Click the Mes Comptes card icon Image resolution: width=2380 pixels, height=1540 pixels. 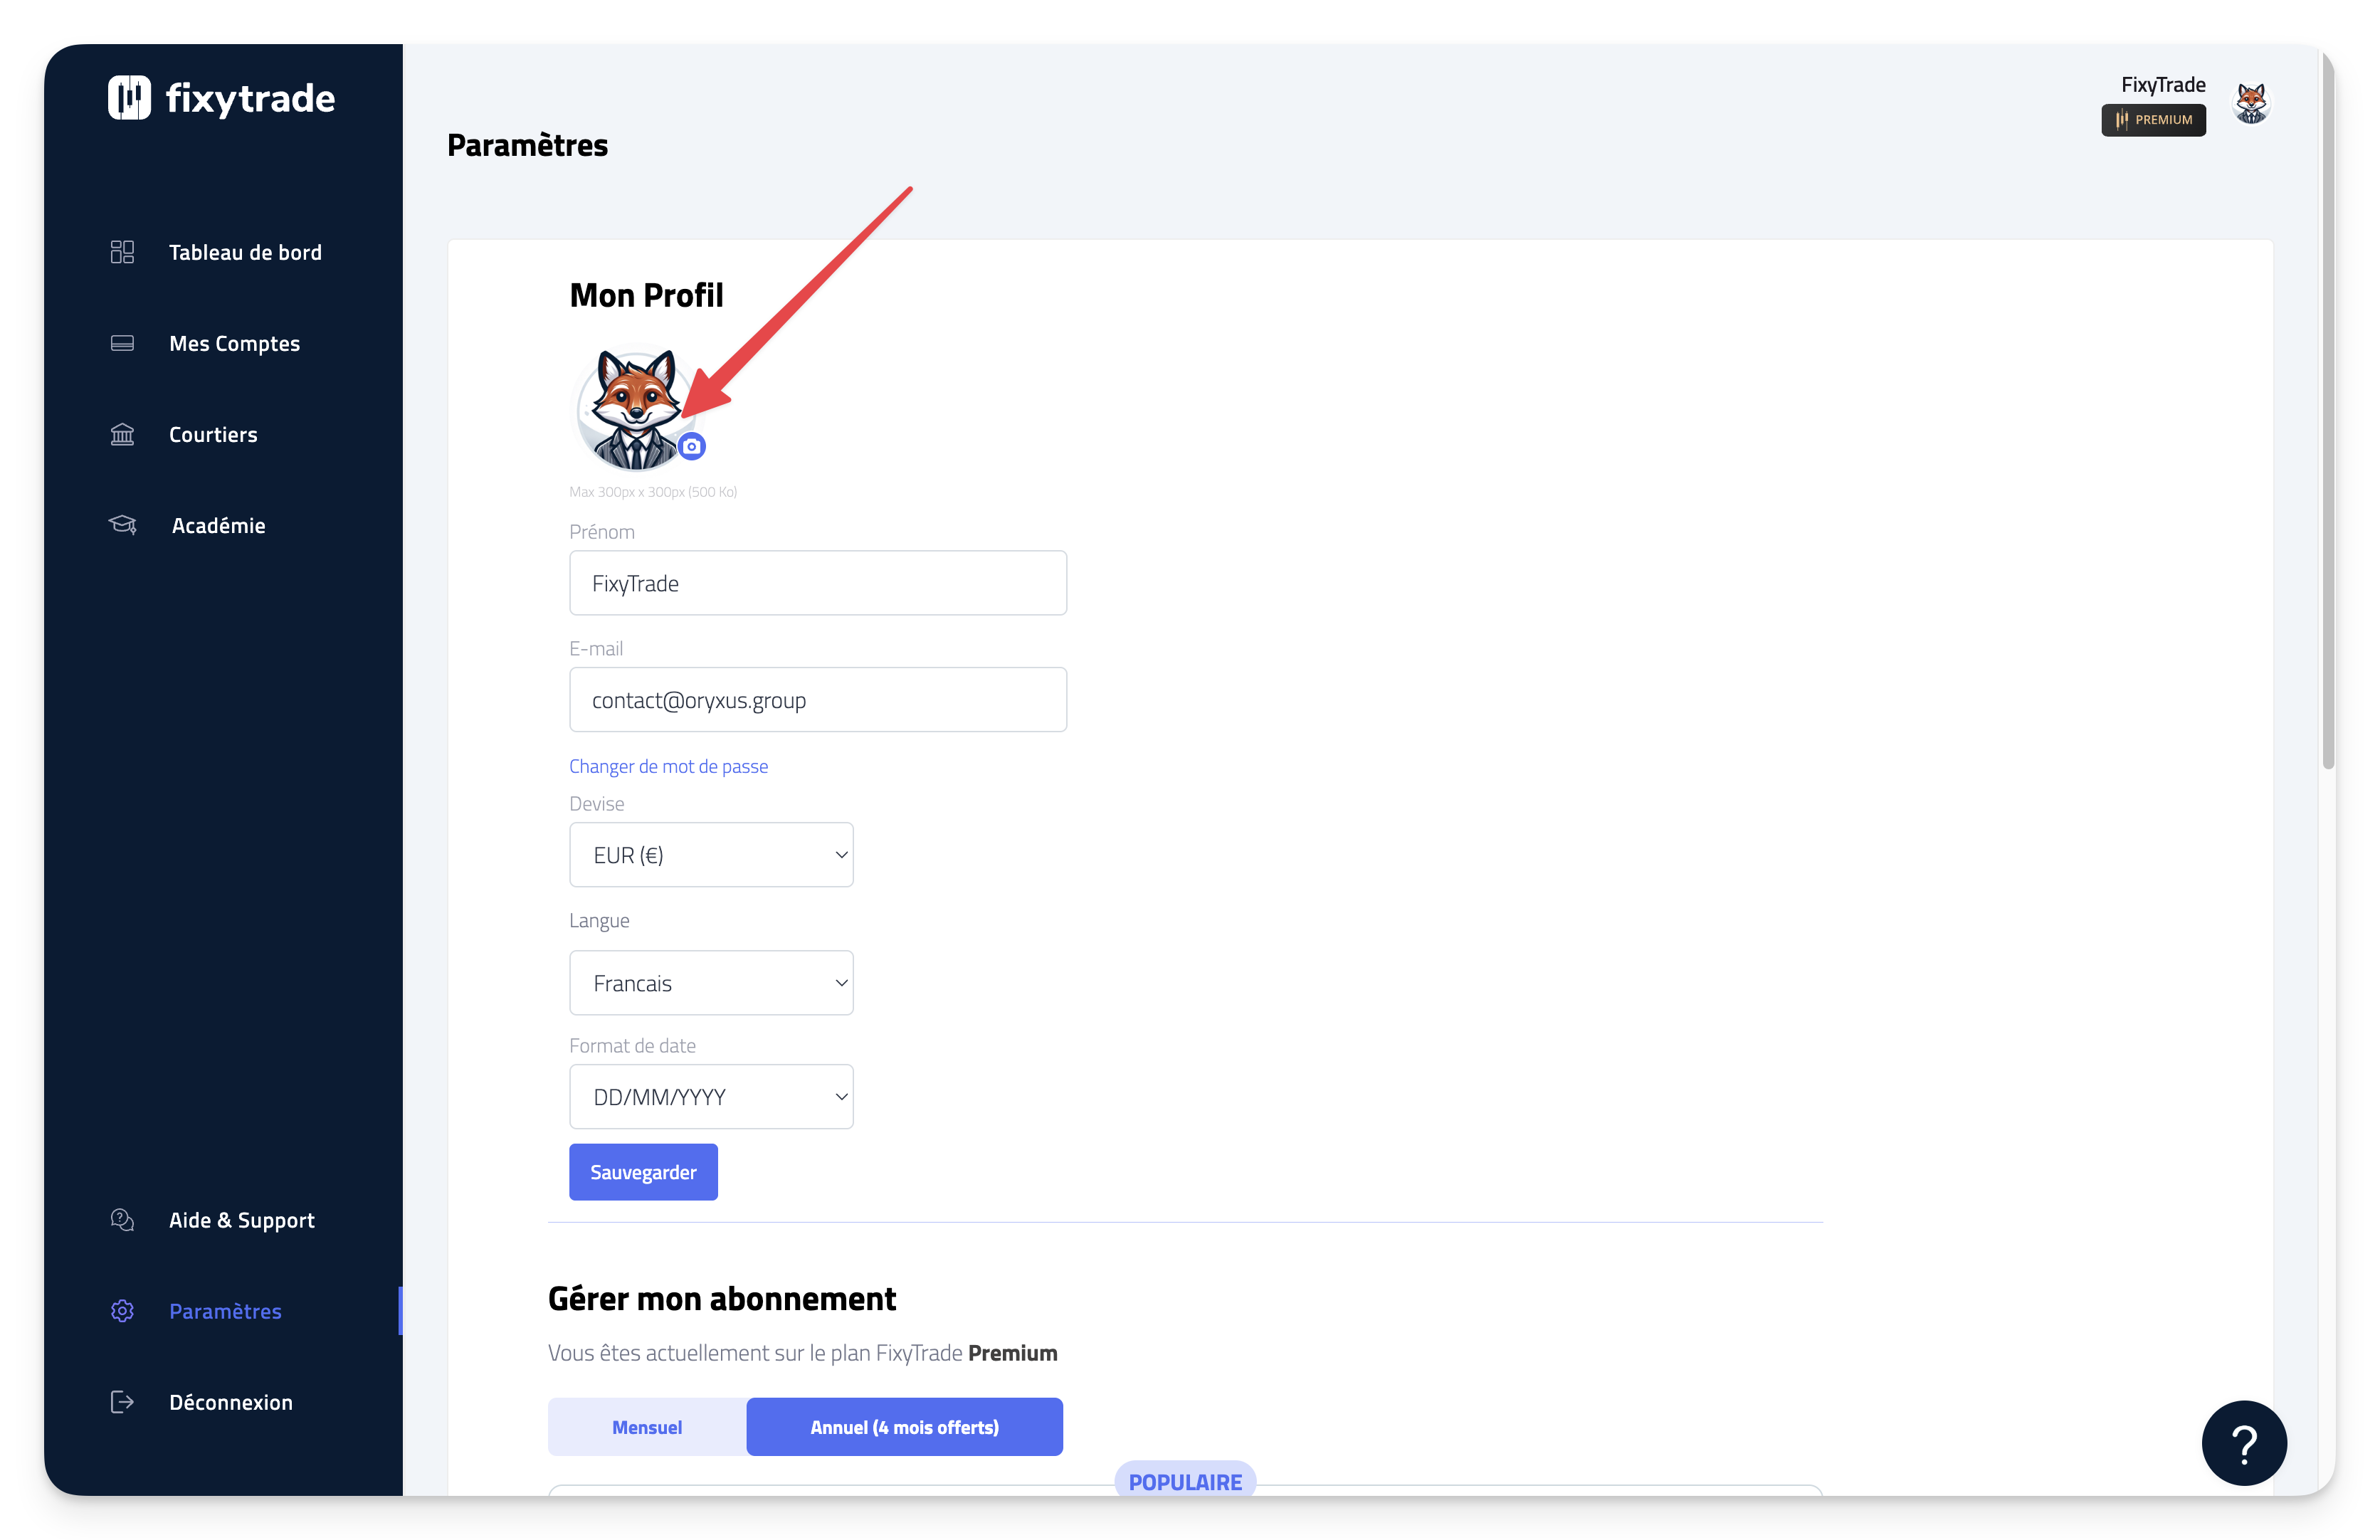pos(122,343)
